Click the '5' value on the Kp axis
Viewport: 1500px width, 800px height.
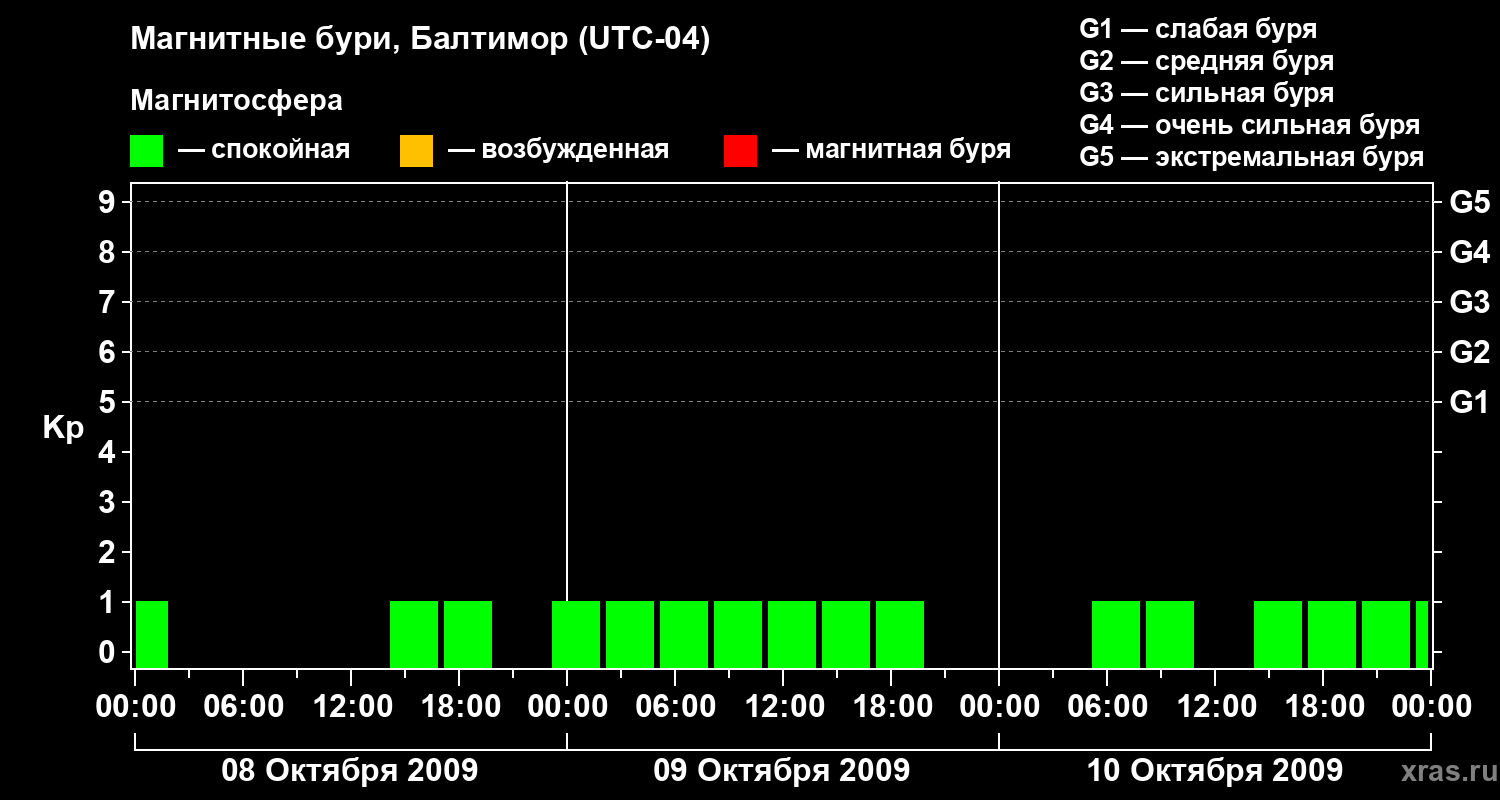109,402
